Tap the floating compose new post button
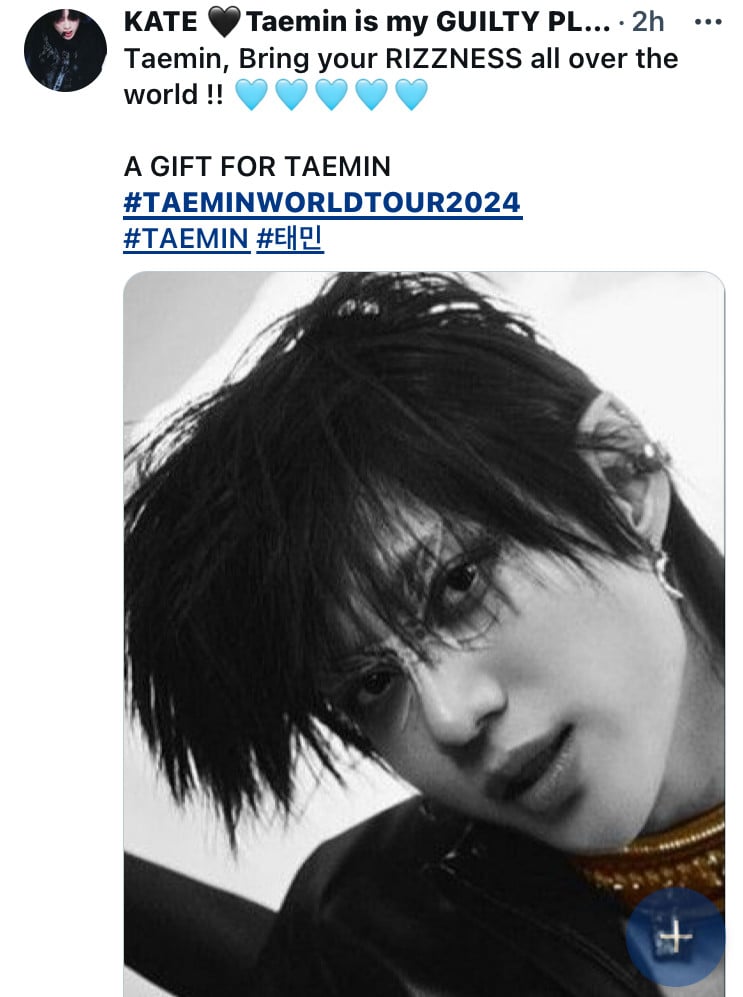The height and width of the screenshot is (997, 743). [x=675, y=937]
